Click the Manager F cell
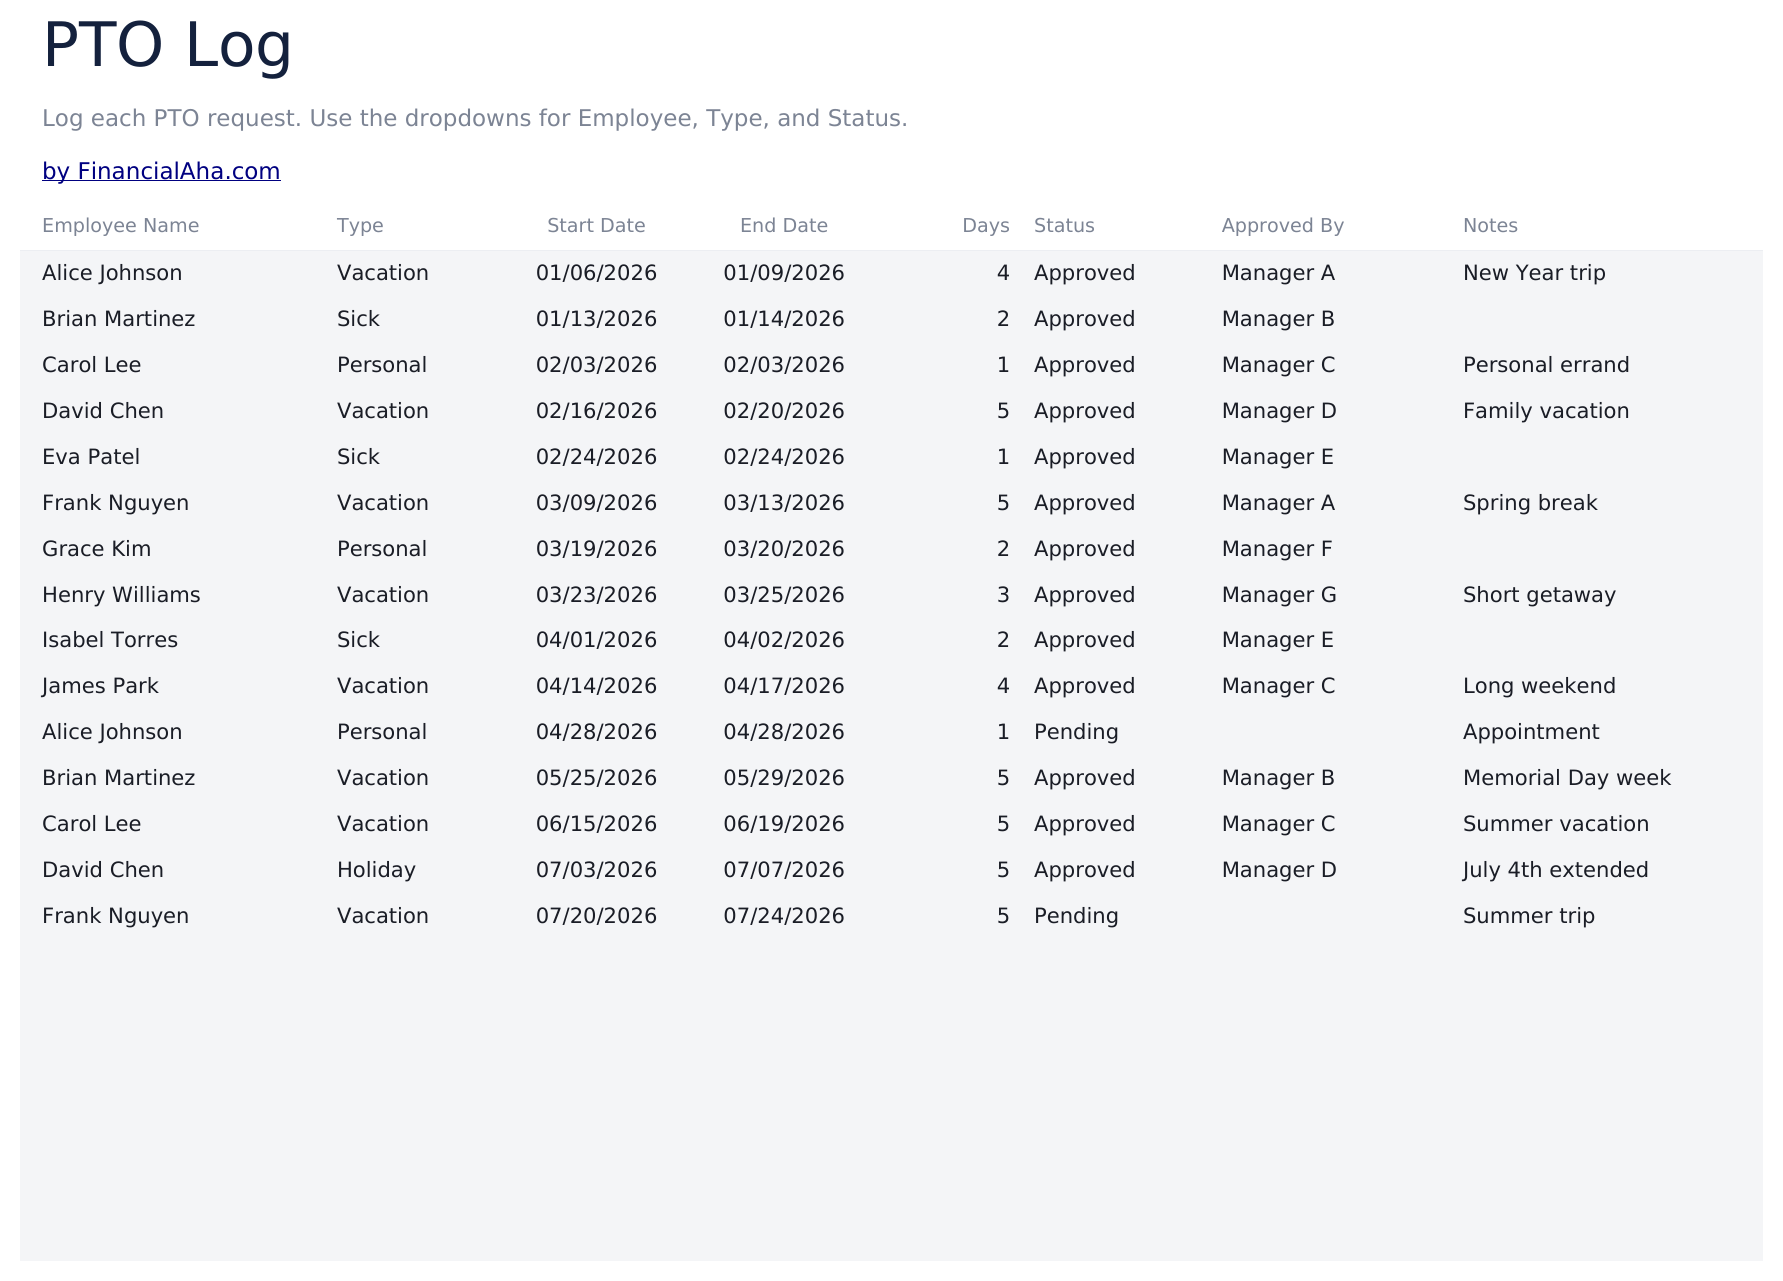 [x=1277, y=549]
